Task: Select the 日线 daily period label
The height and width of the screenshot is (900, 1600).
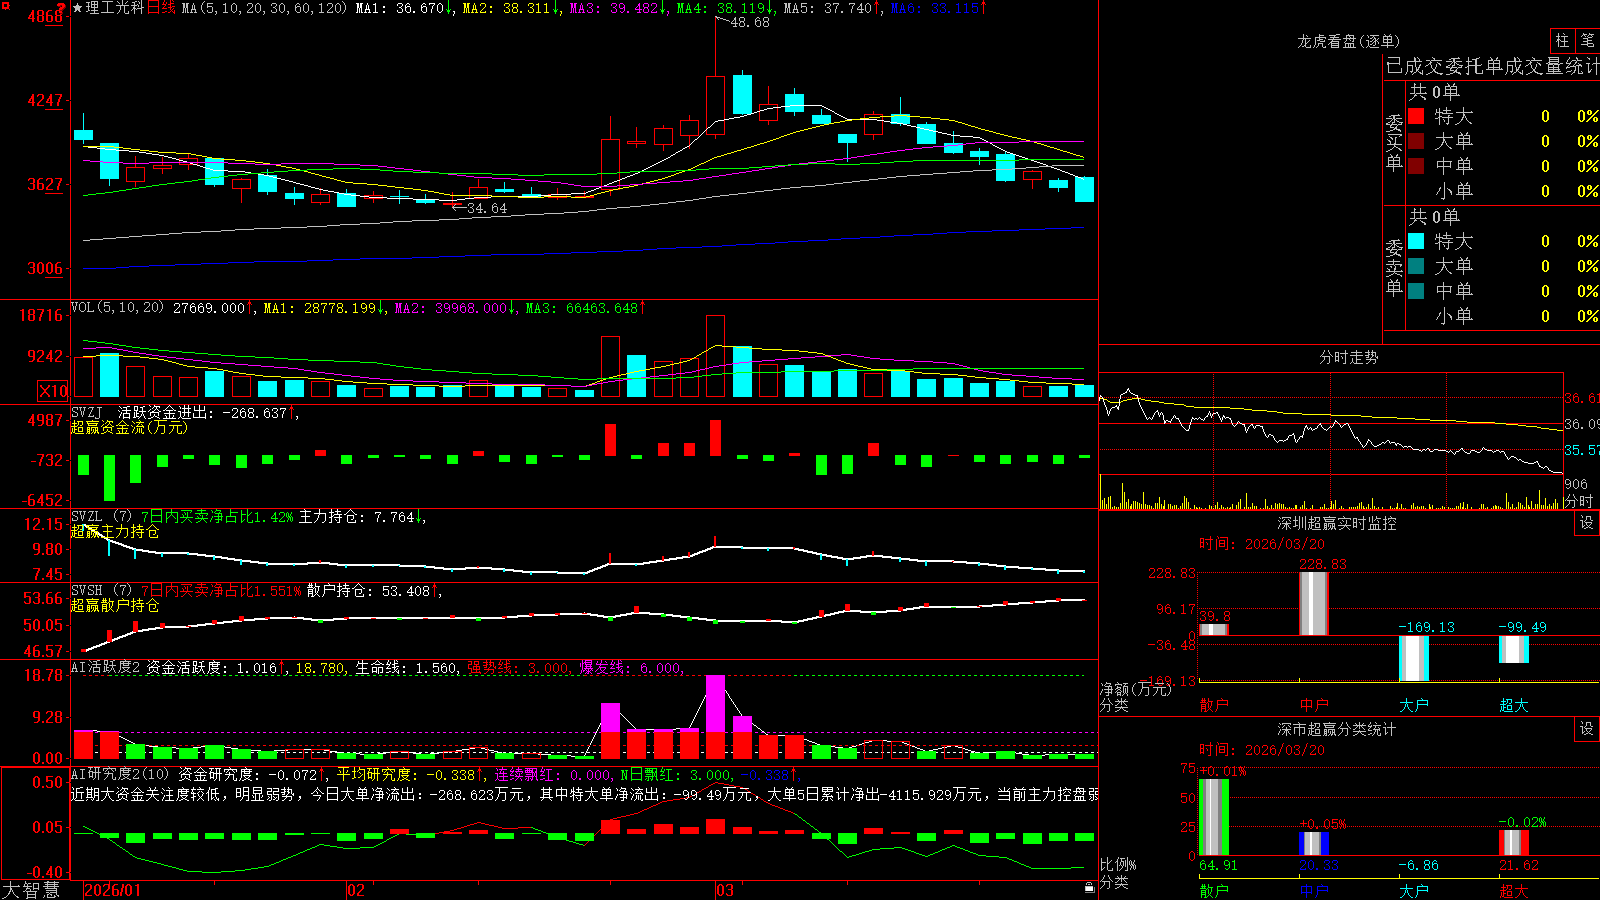Action: [161, 8]
